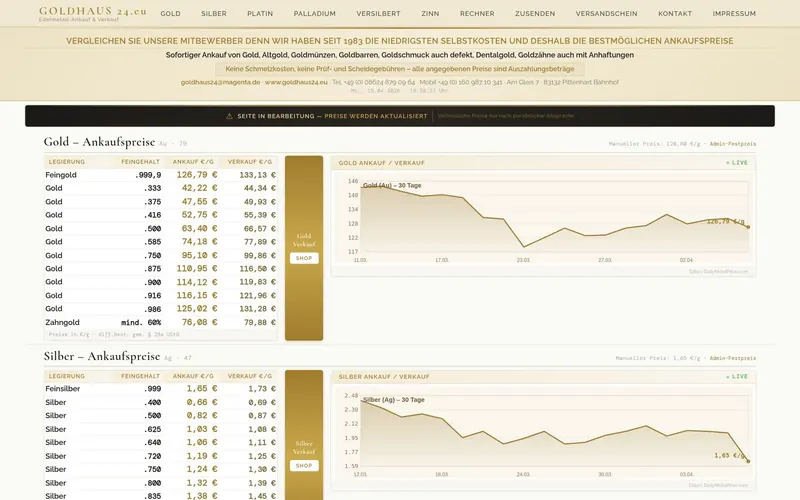Select Feinsilber Ankauf price 1,65 €
800x500 pixels.
(202, 389)
